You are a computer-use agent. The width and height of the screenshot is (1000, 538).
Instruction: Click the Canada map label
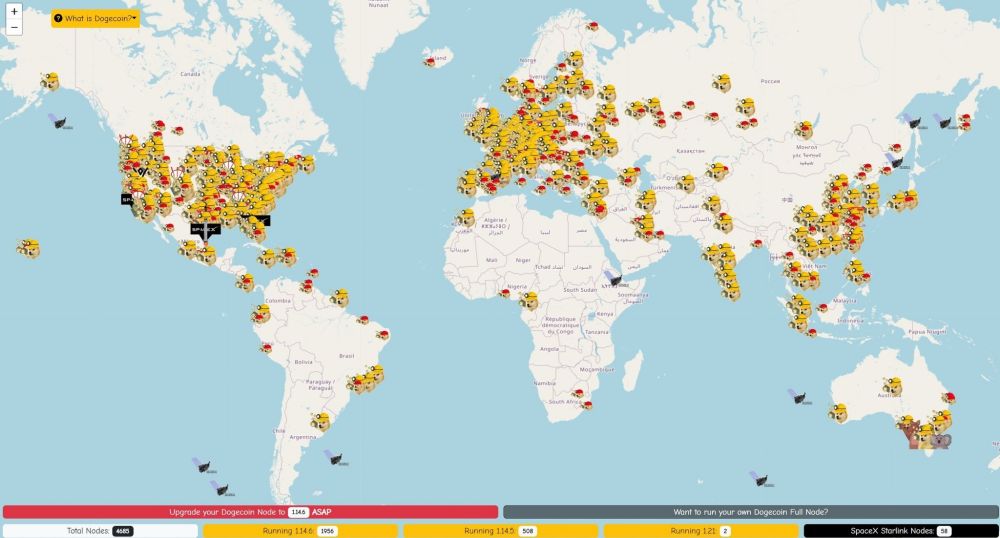(x=190, y=74)
